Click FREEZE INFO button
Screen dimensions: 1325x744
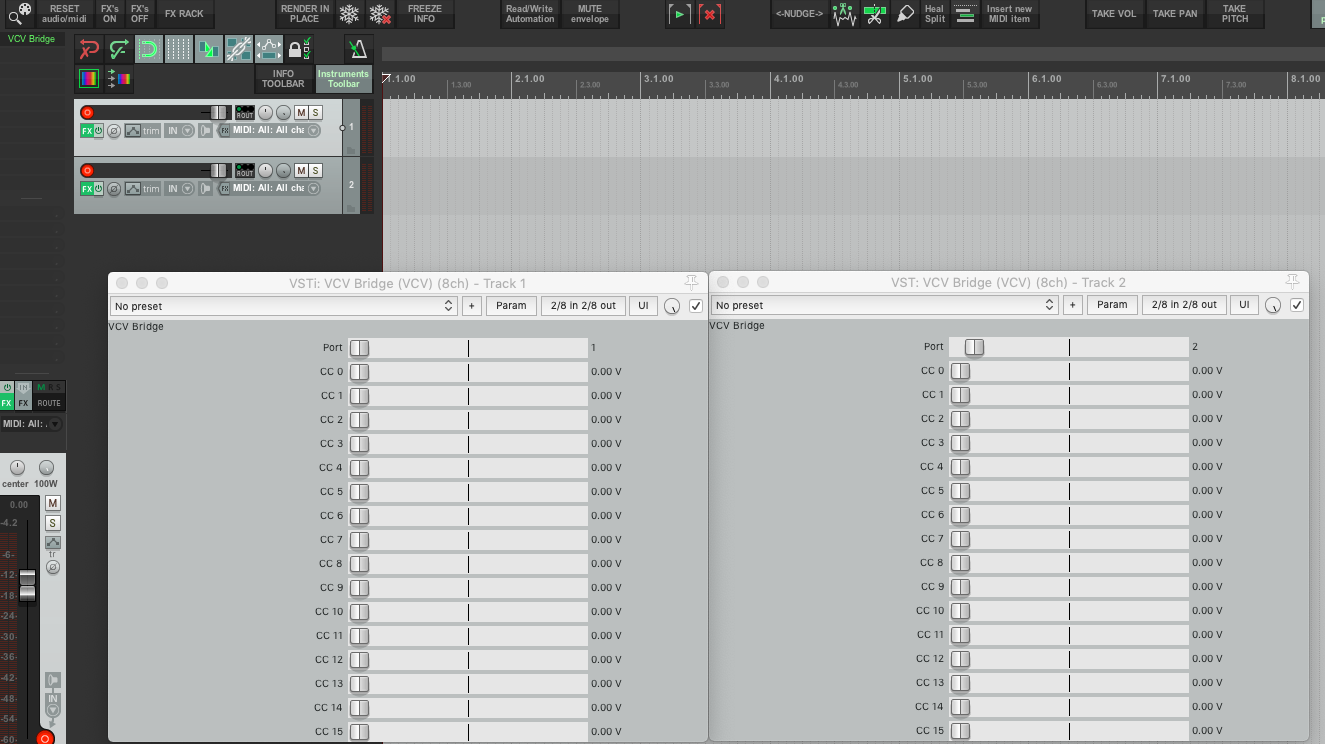point(425,14)
